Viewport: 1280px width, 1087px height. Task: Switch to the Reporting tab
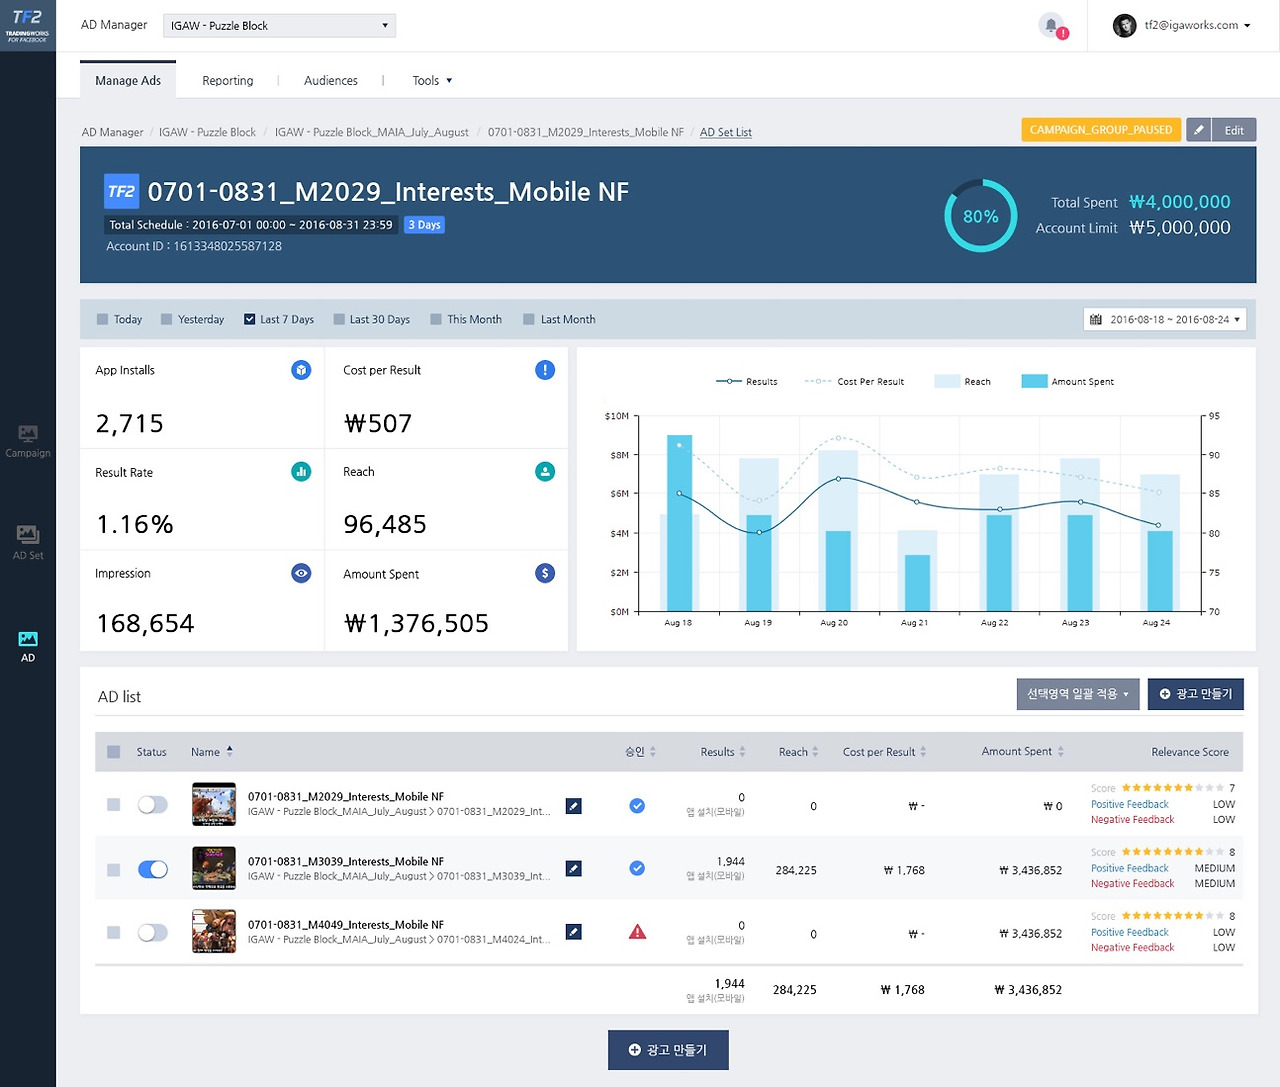(227, 81)
